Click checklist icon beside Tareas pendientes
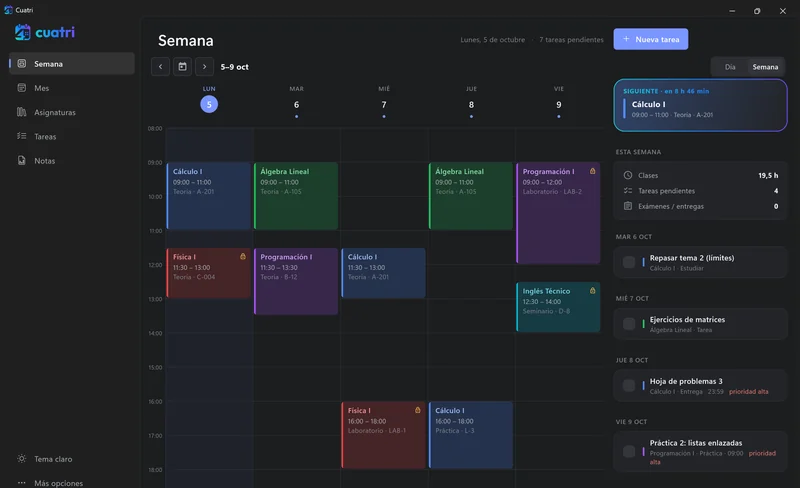800x488 pixels. click(628, 190)
